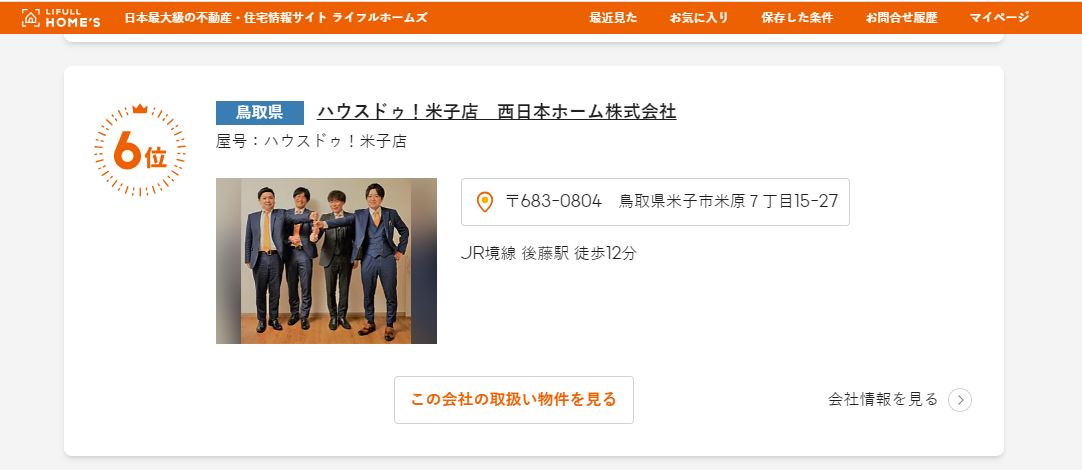Click the orange map pin icon
1082x470 pixels.
[485, 202]
